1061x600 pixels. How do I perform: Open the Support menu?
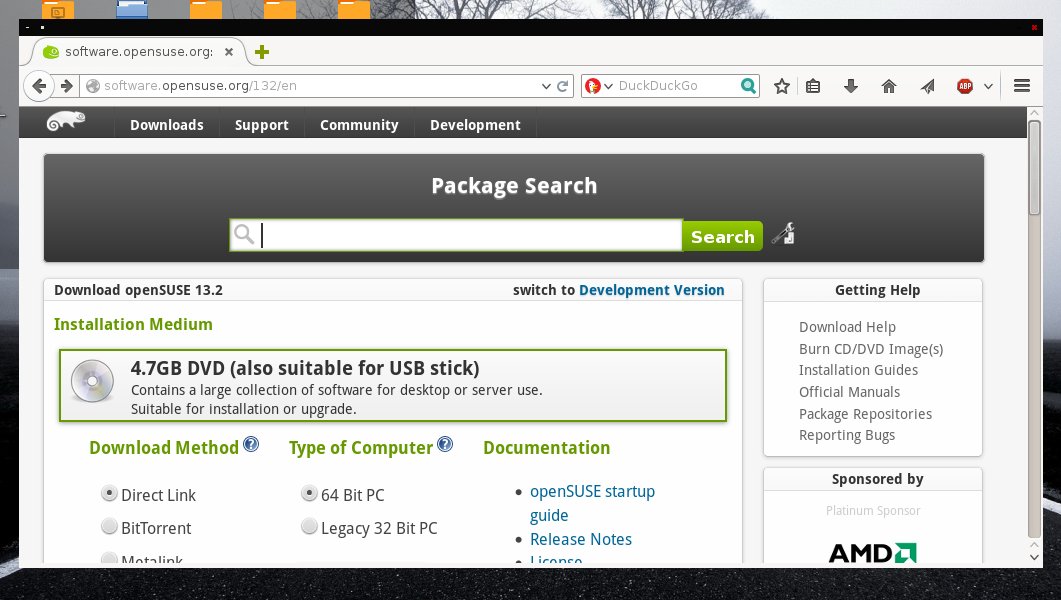(261, 125)
